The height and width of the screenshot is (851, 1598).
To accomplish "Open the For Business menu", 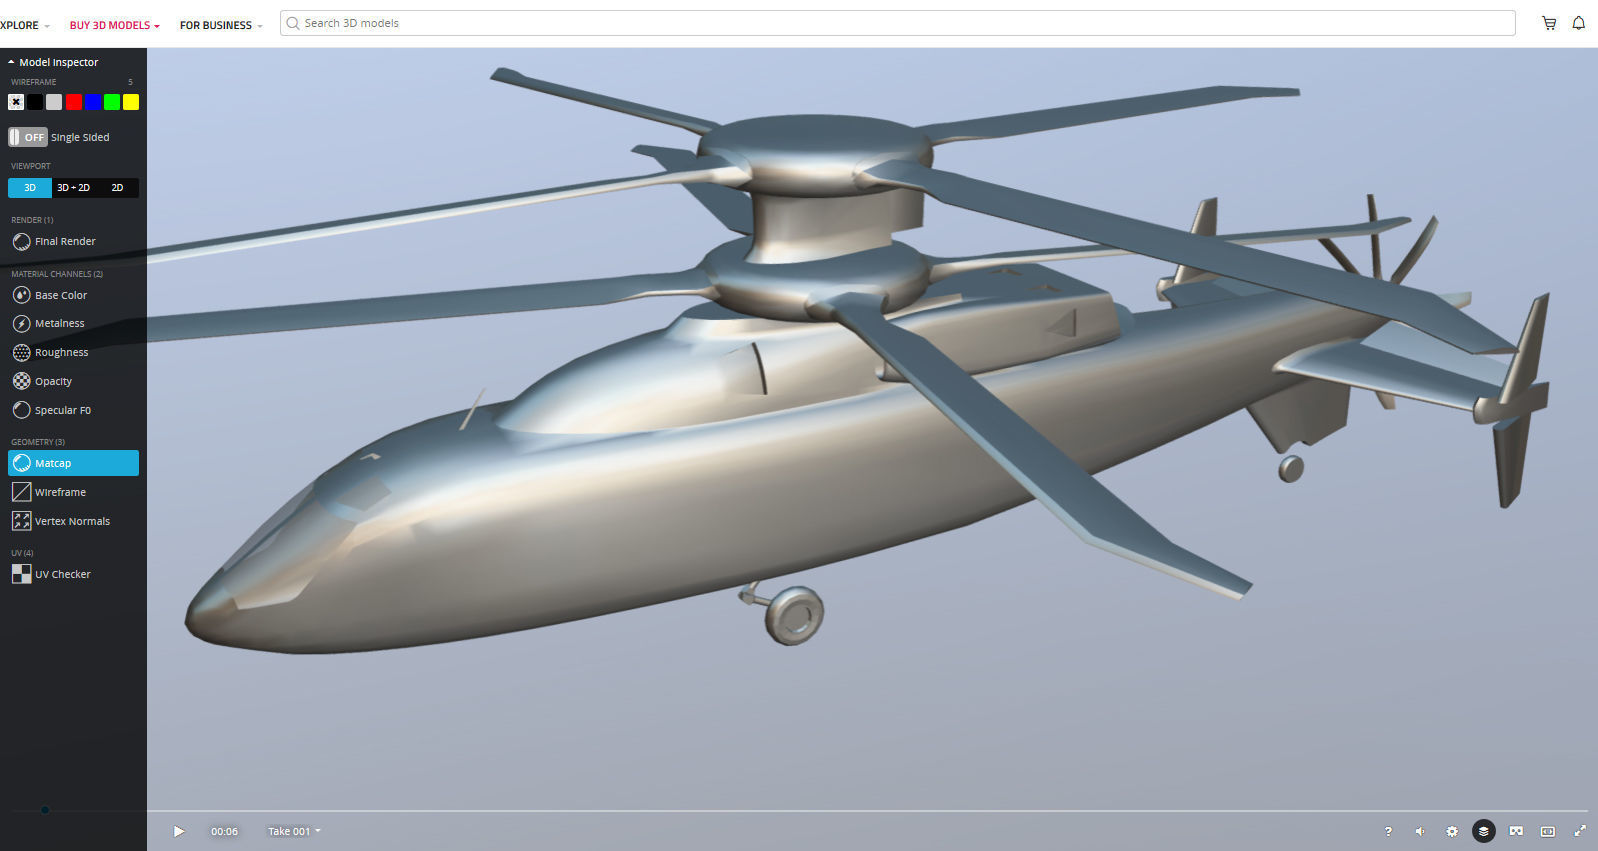I will (221, 25).
